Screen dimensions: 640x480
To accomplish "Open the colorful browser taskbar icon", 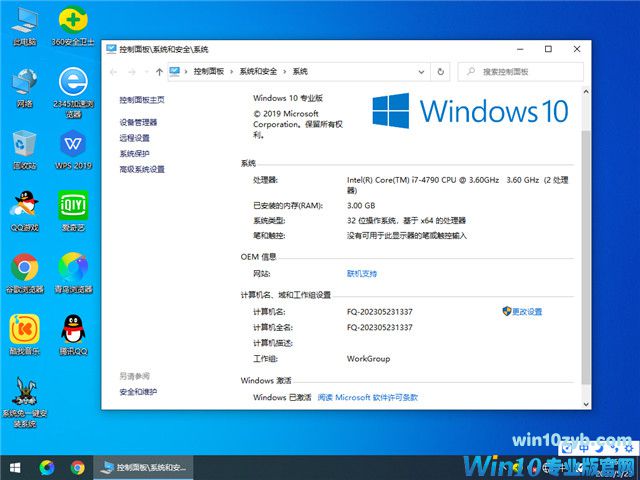I will point(47,467).
